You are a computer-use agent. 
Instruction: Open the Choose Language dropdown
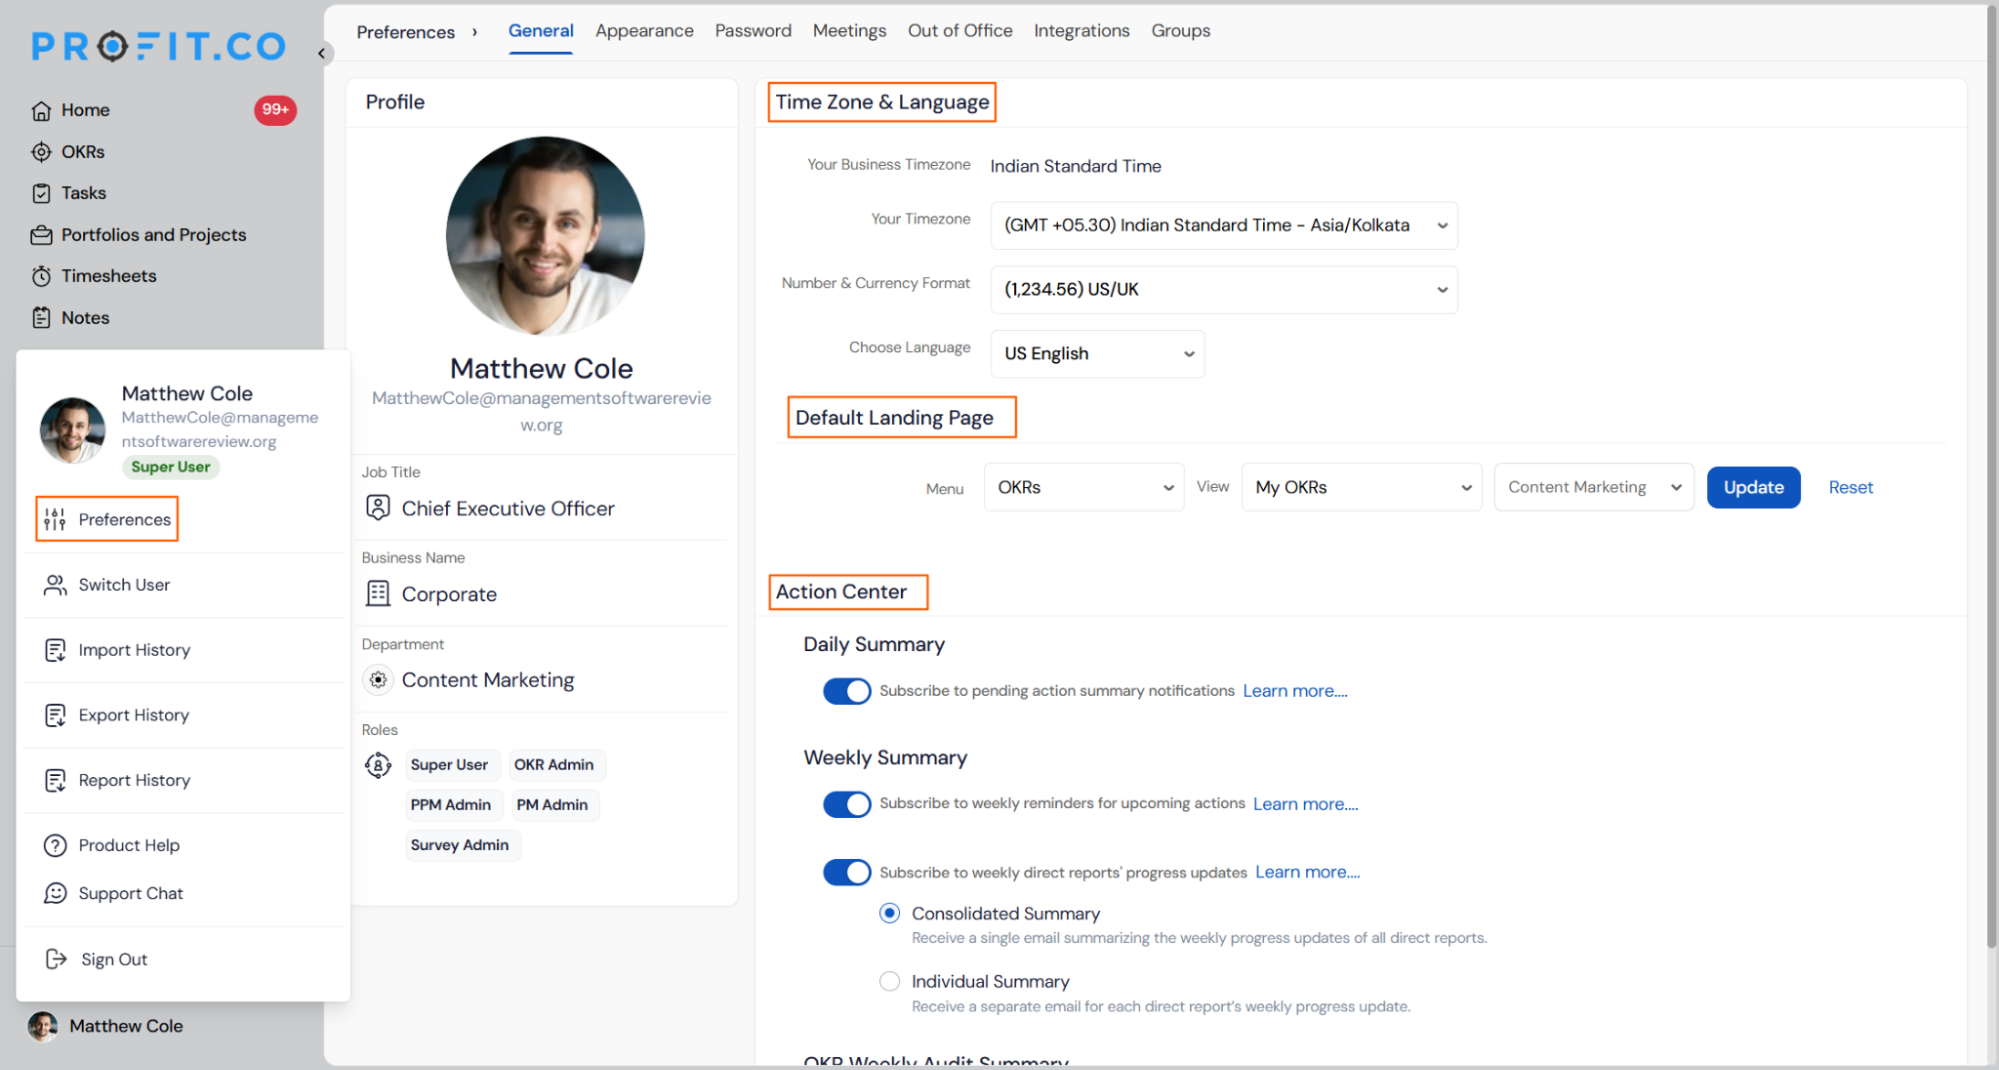(x=1097, y=354)
